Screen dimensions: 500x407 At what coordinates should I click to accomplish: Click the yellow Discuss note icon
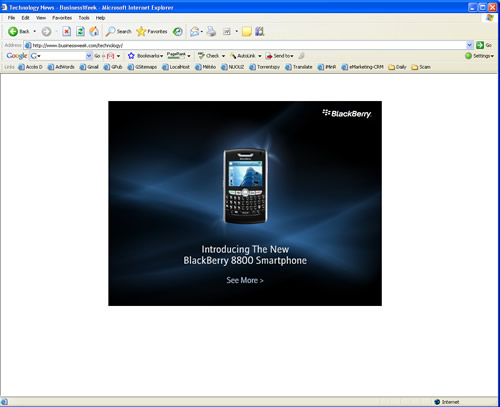click(x=247, y=32)
